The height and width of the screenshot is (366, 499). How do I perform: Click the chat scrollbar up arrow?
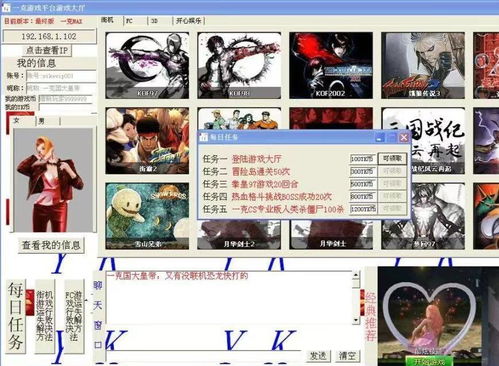pyautogui.click(x=356, y=275)
